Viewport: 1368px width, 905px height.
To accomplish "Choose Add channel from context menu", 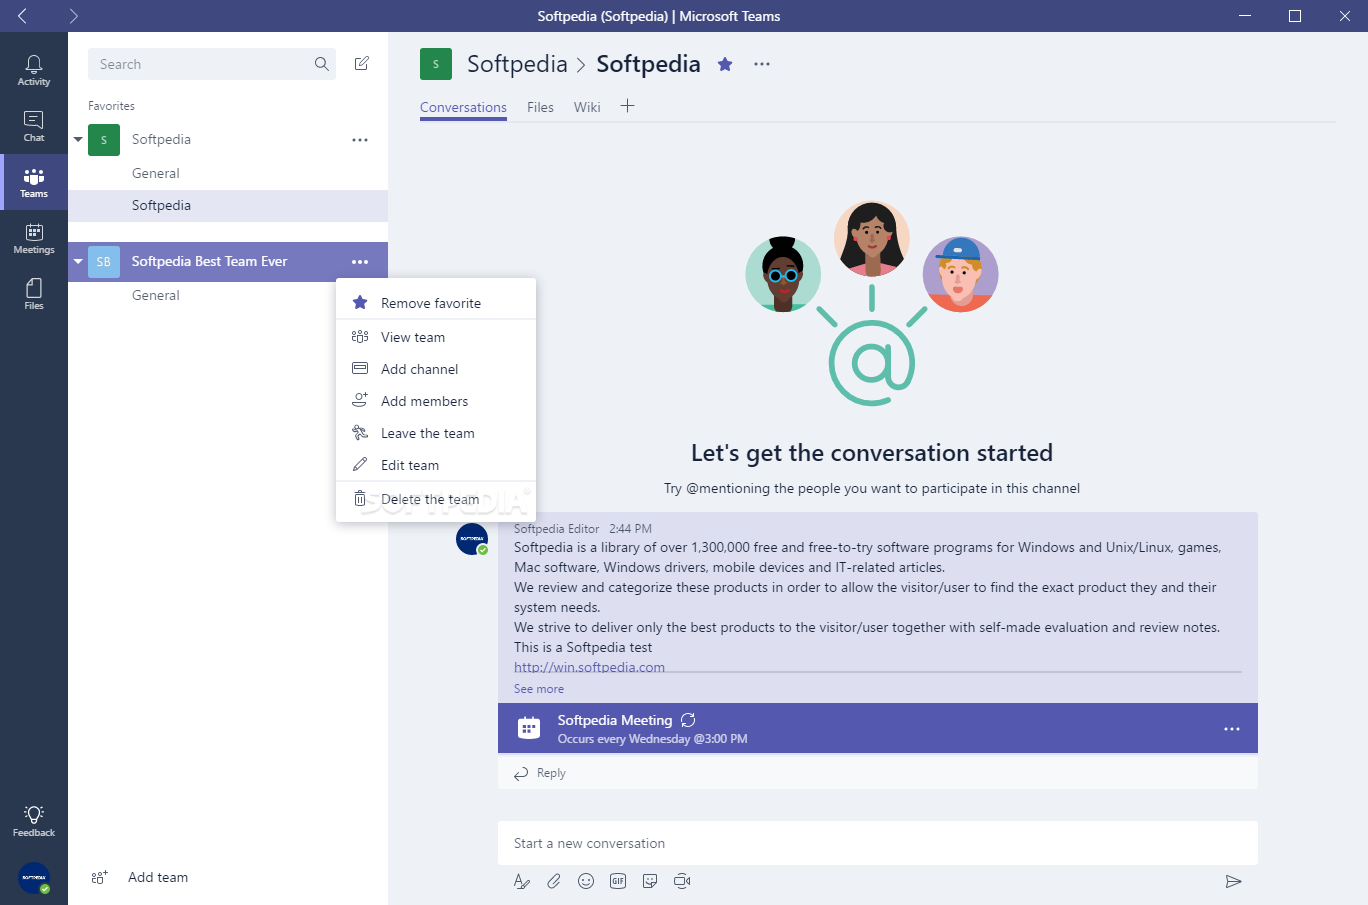I will [436, 369].
